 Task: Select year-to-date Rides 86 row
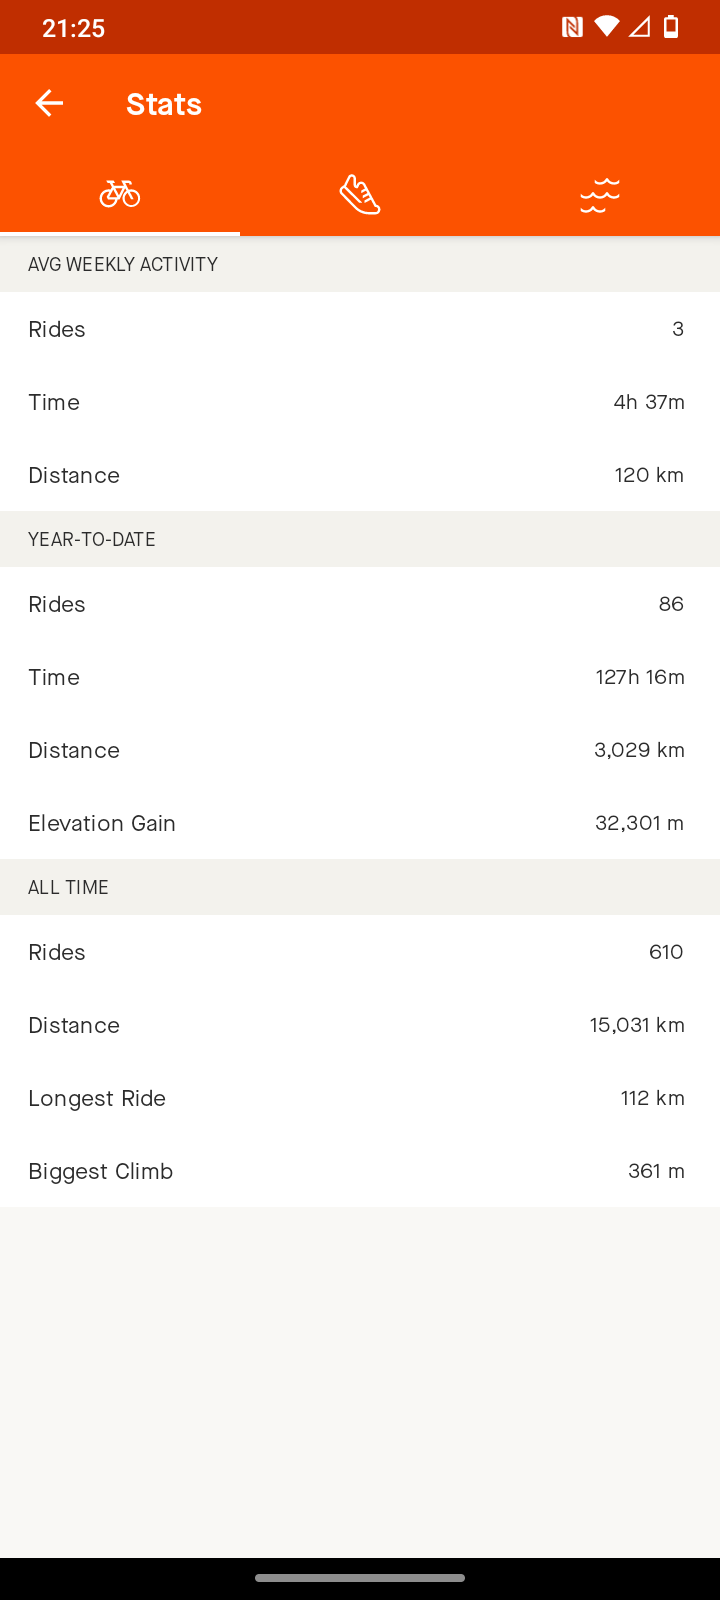coord(360,604)
